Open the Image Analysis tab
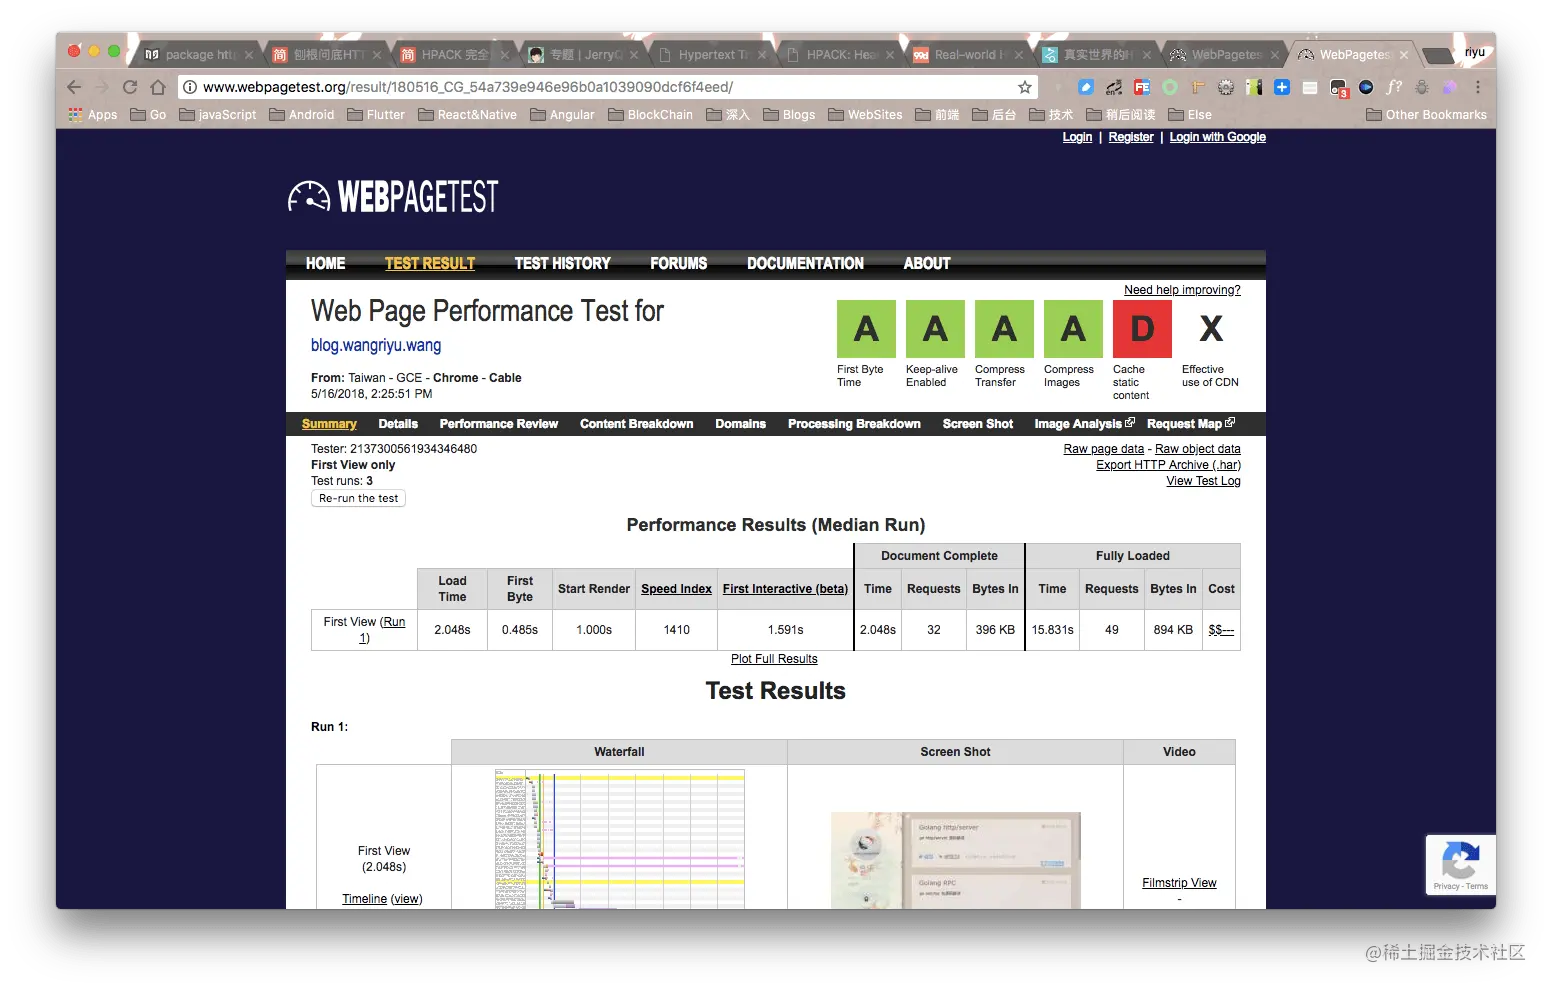This screenshot has height=989, width=1552. tap(1084, 424)
